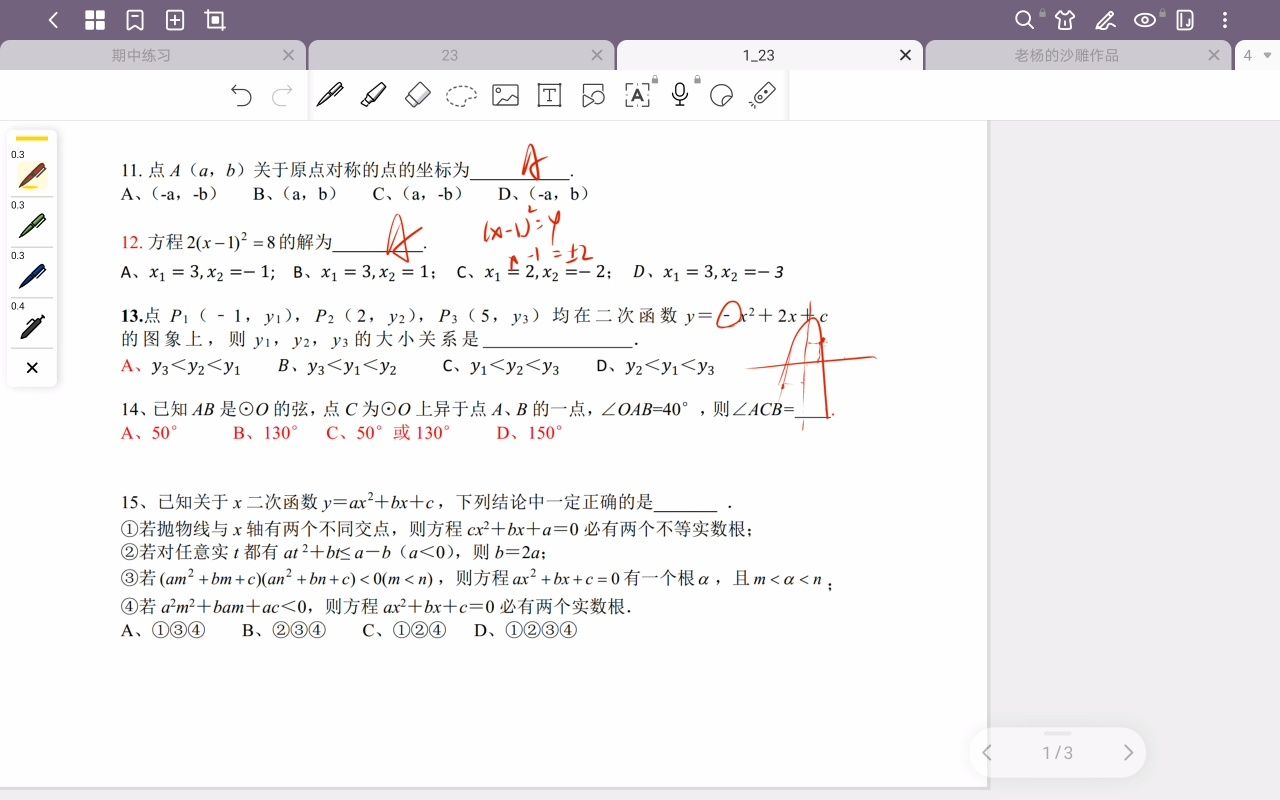Undo the last stroke
This screenshot has width=1280, height=800.
(241, 96)
